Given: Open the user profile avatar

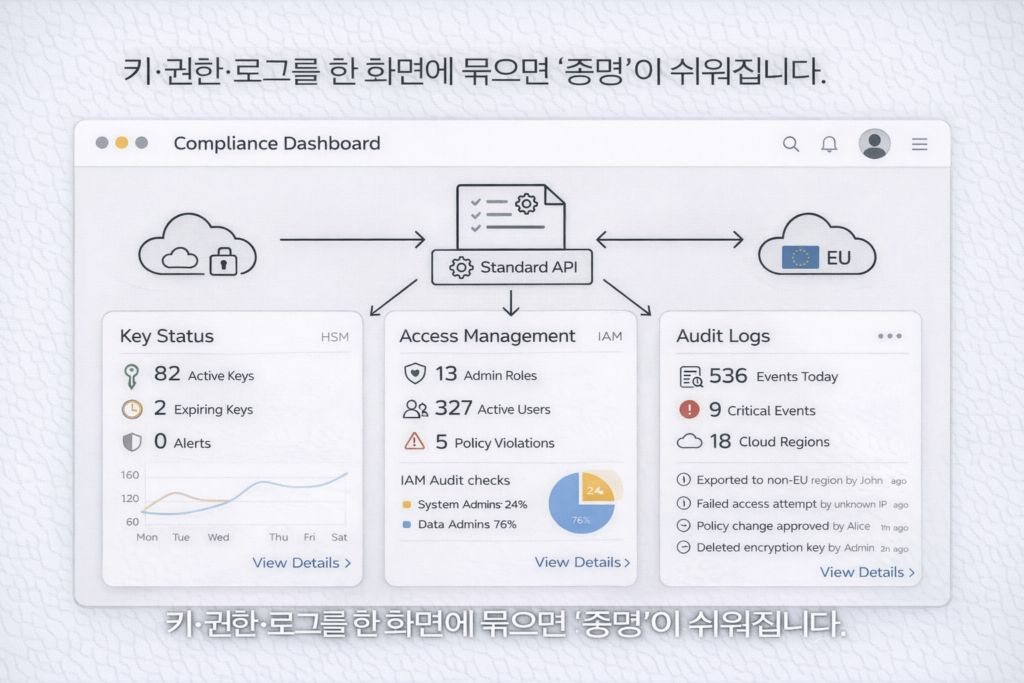Looking at the screenshot, I should click(874, 144).
